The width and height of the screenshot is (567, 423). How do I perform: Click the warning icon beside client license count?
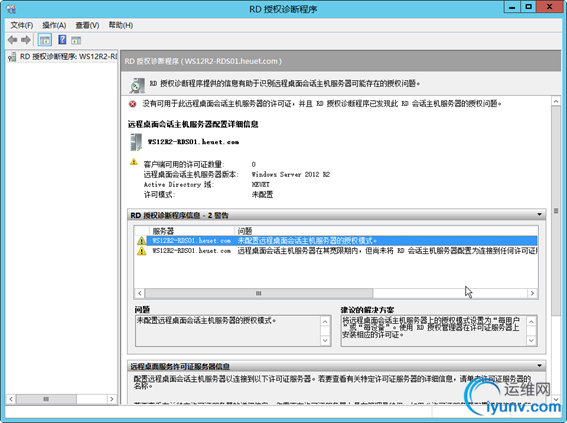click(x=134, y=162)
